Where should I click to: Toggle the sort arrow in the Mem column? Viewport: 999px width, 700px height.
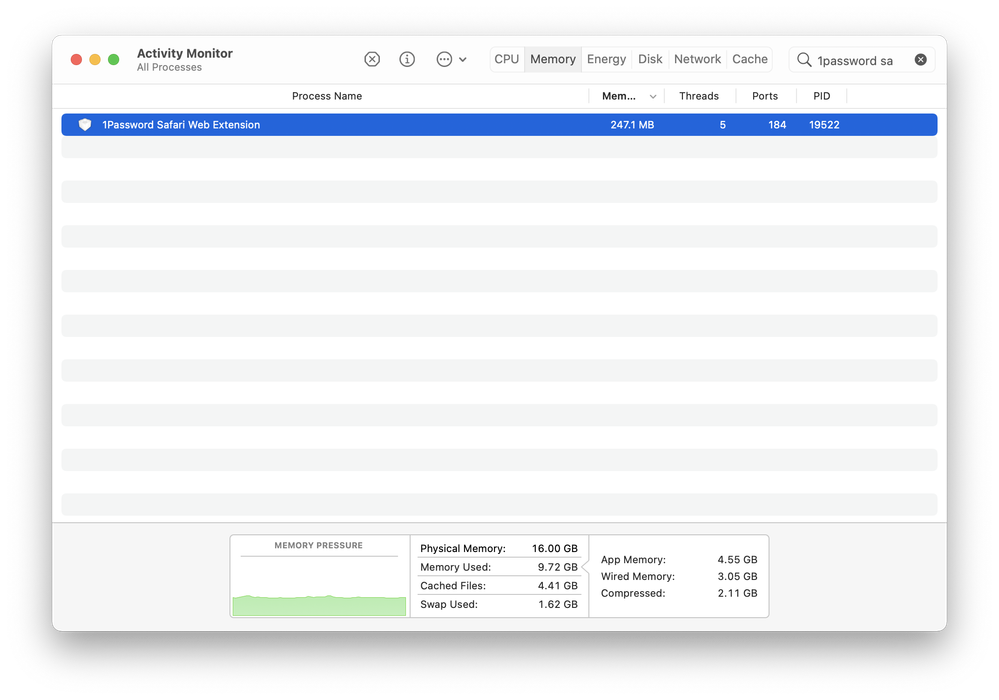tap(653, 97)
